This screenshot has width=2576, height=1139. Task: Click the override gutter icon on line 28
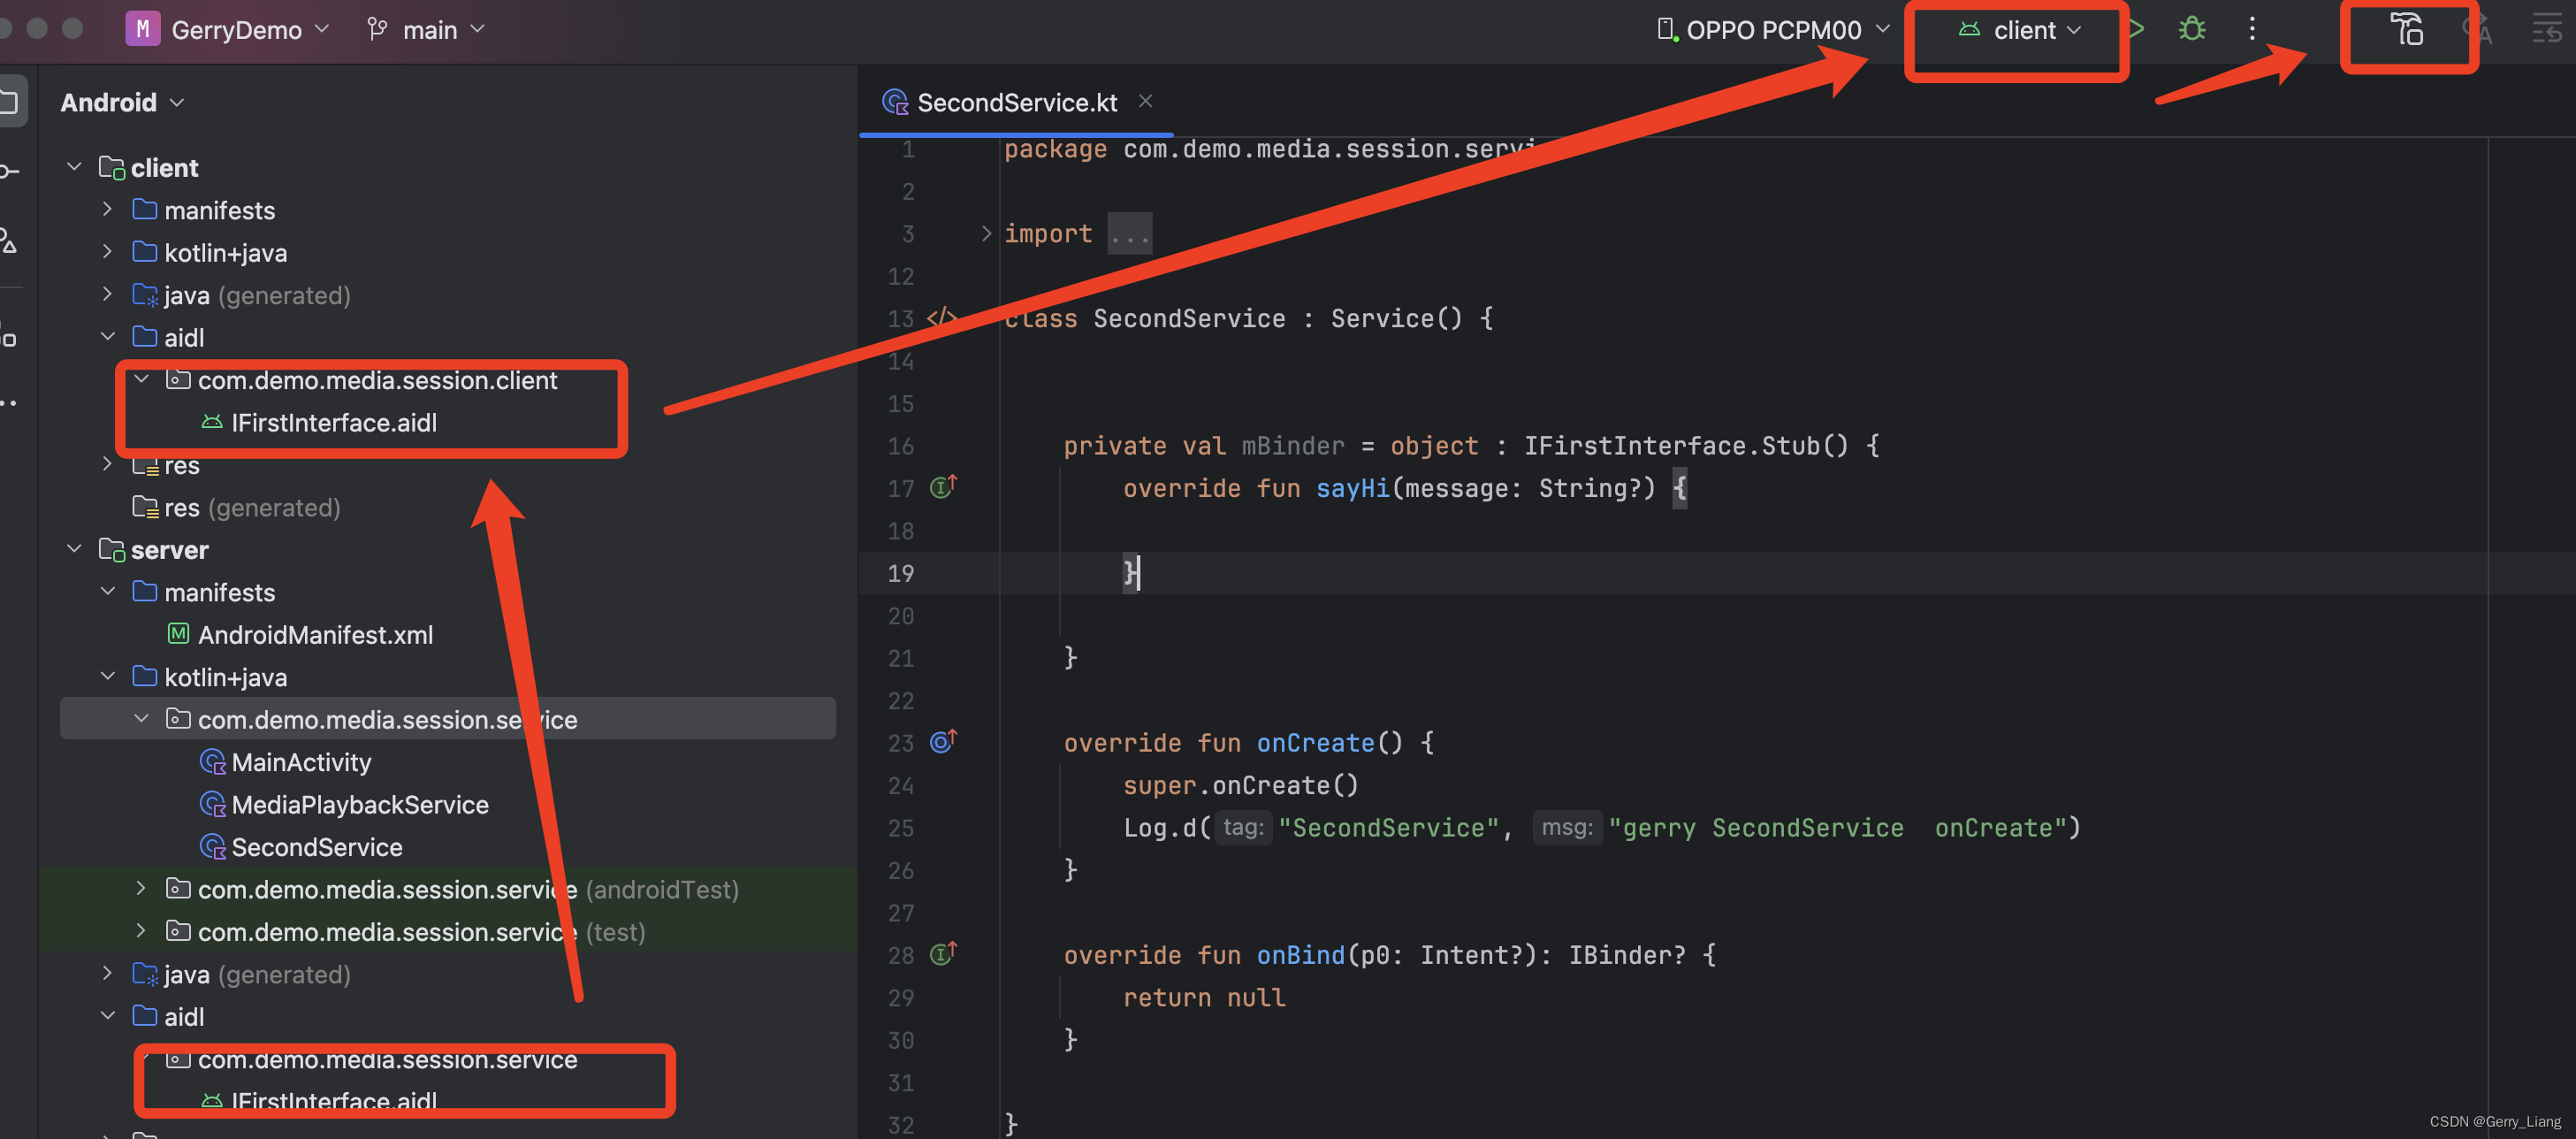943,954
